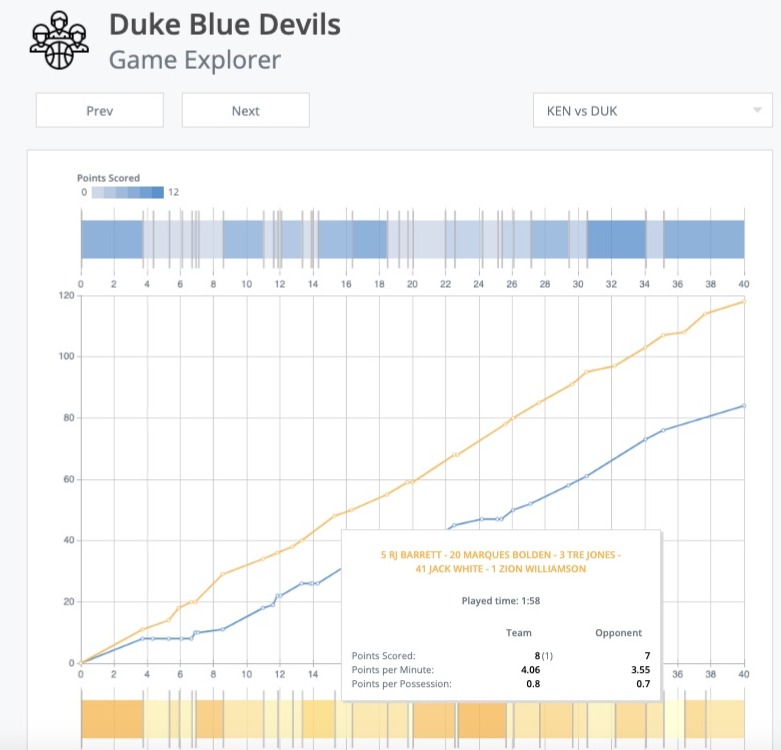Select the dark blue lineup segment near minute 32
This screenshot has width=781, height=750.
(616, 241)
